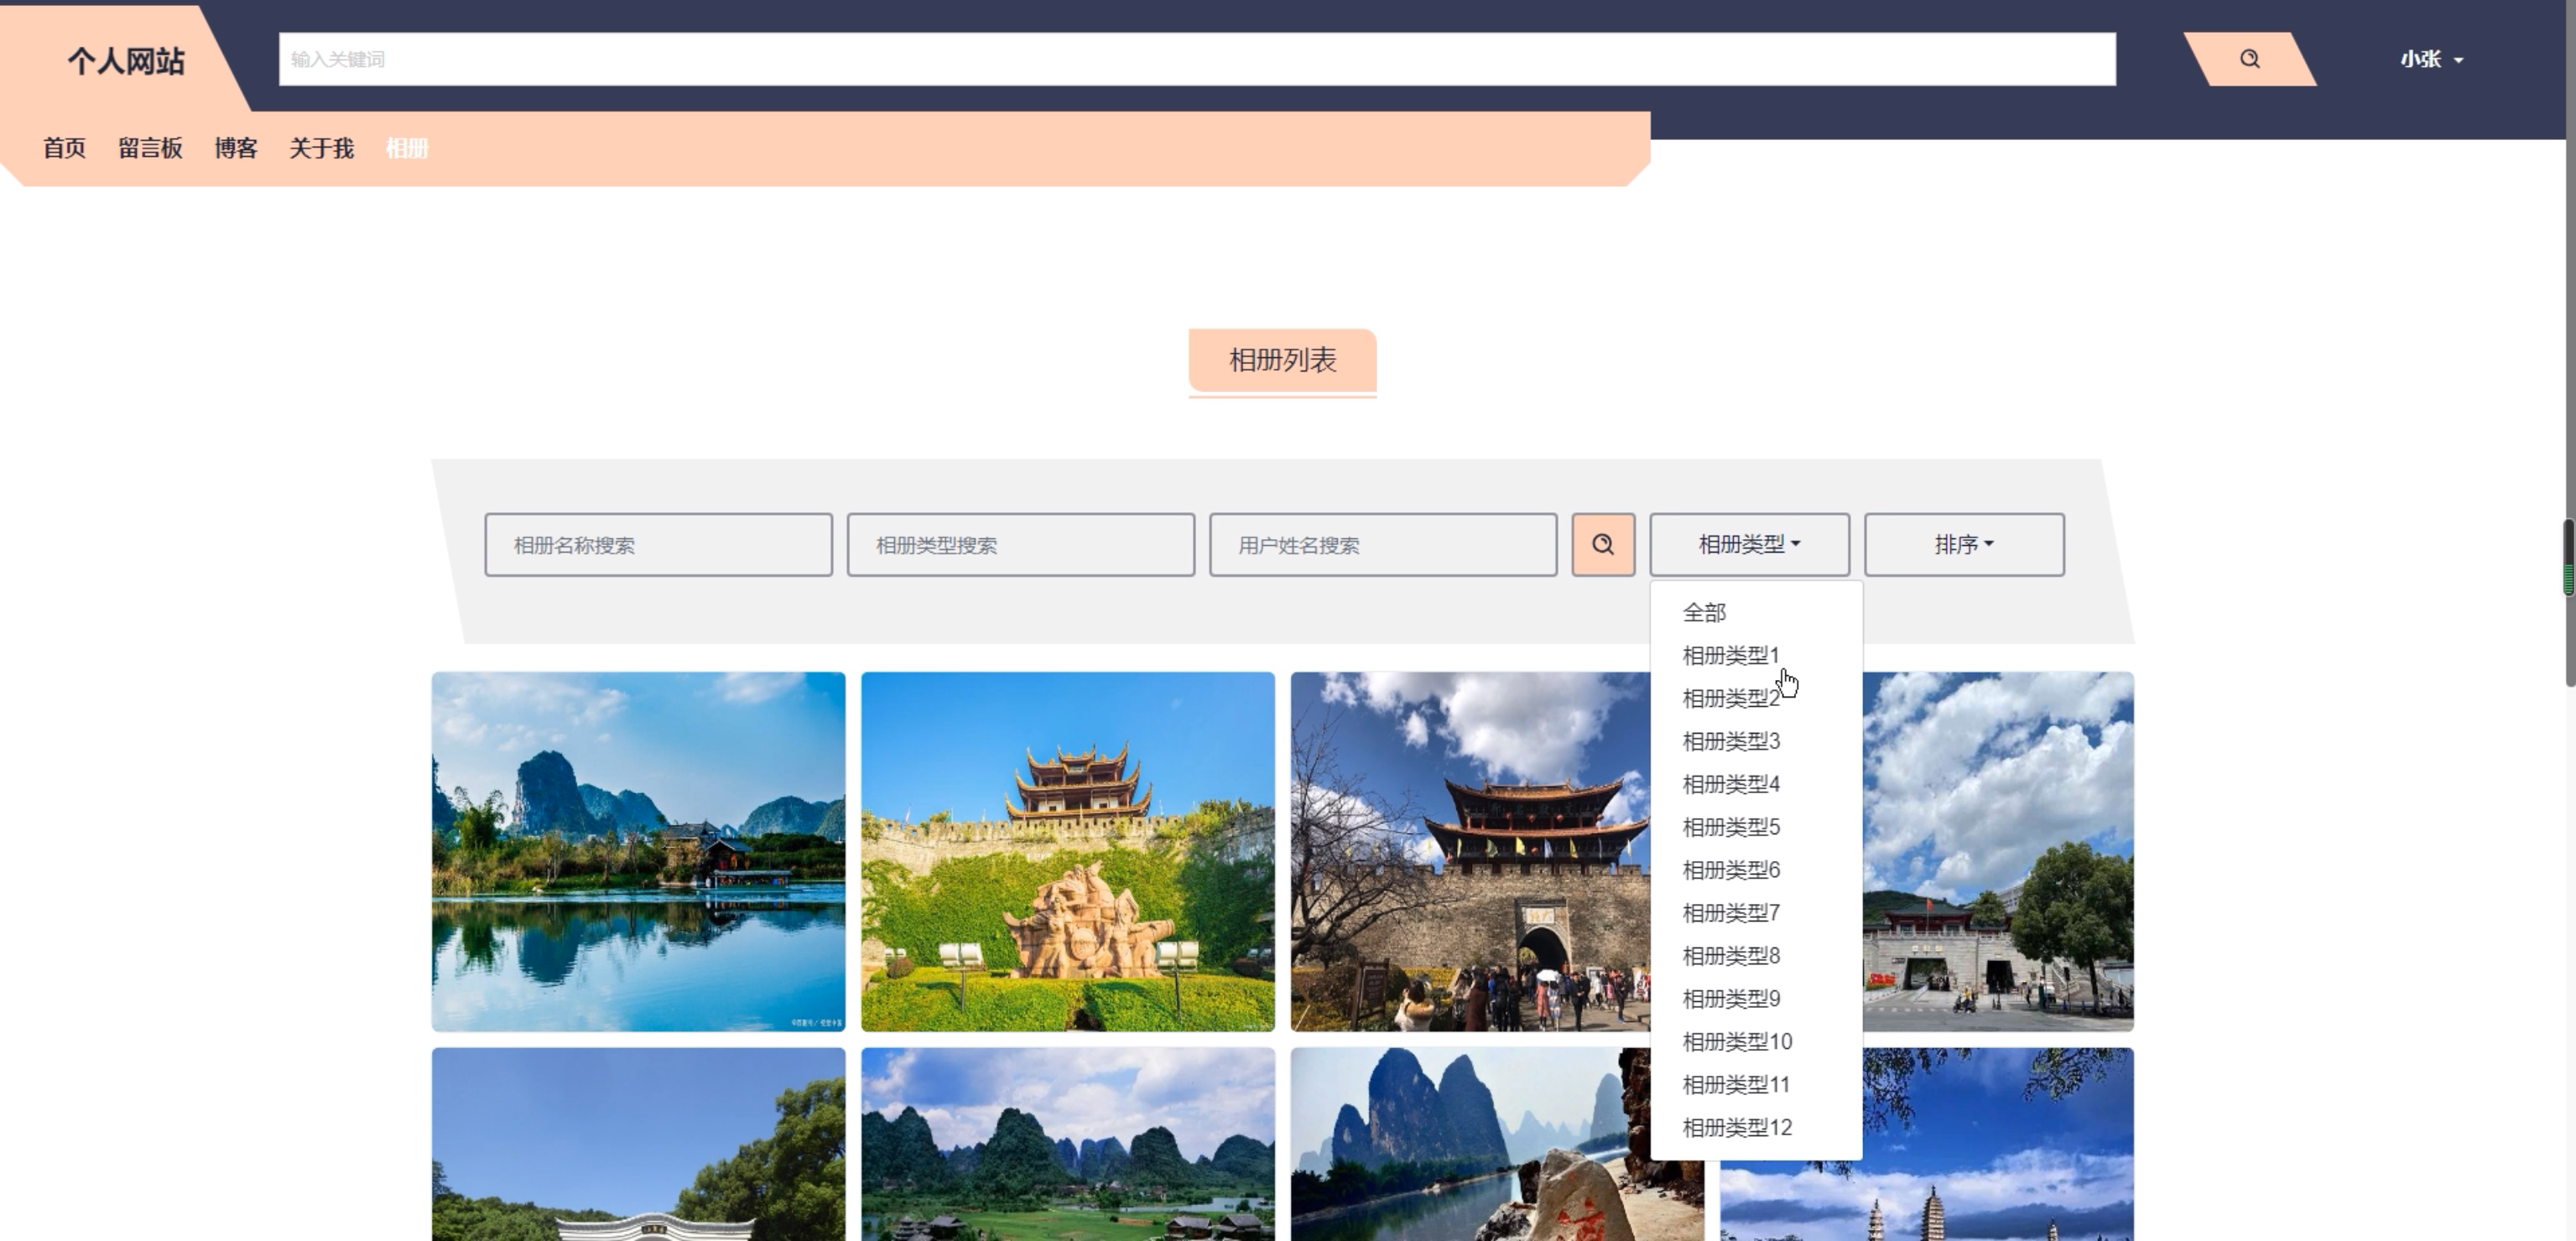Image resolution: width=2576 pixels, height=1241 pixels.
Task: Open the lake and karst mountains thumbnail
Action: (638, 851)
